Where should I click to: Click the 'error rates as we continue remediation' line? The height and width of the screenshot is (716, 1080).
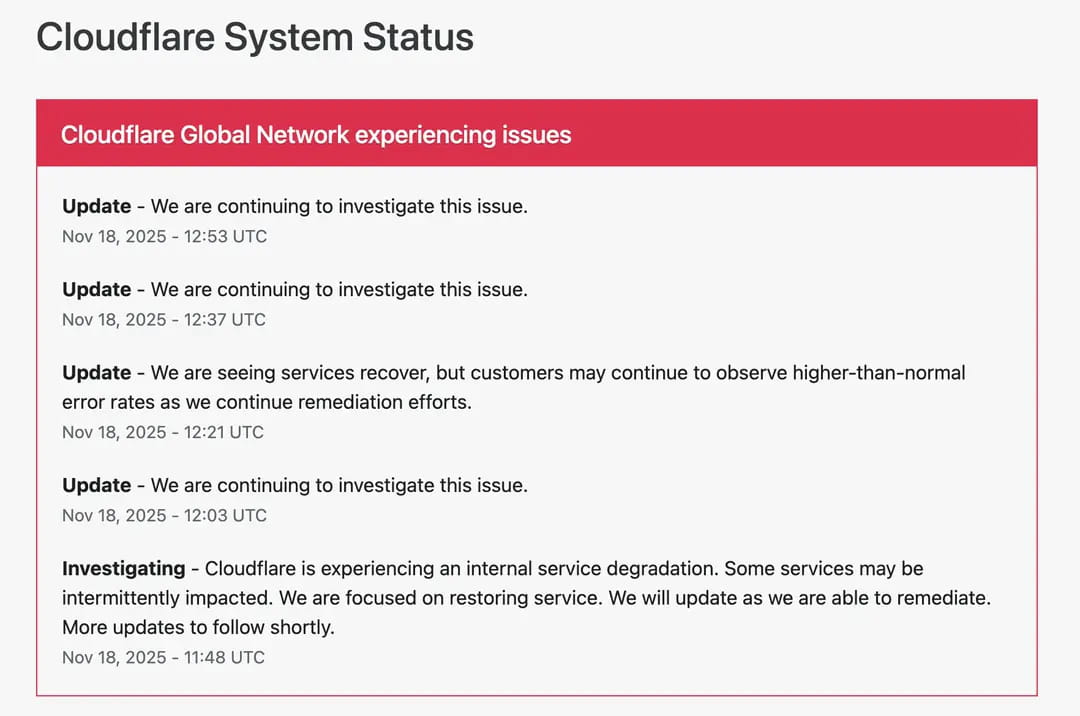tap(266, 402)
